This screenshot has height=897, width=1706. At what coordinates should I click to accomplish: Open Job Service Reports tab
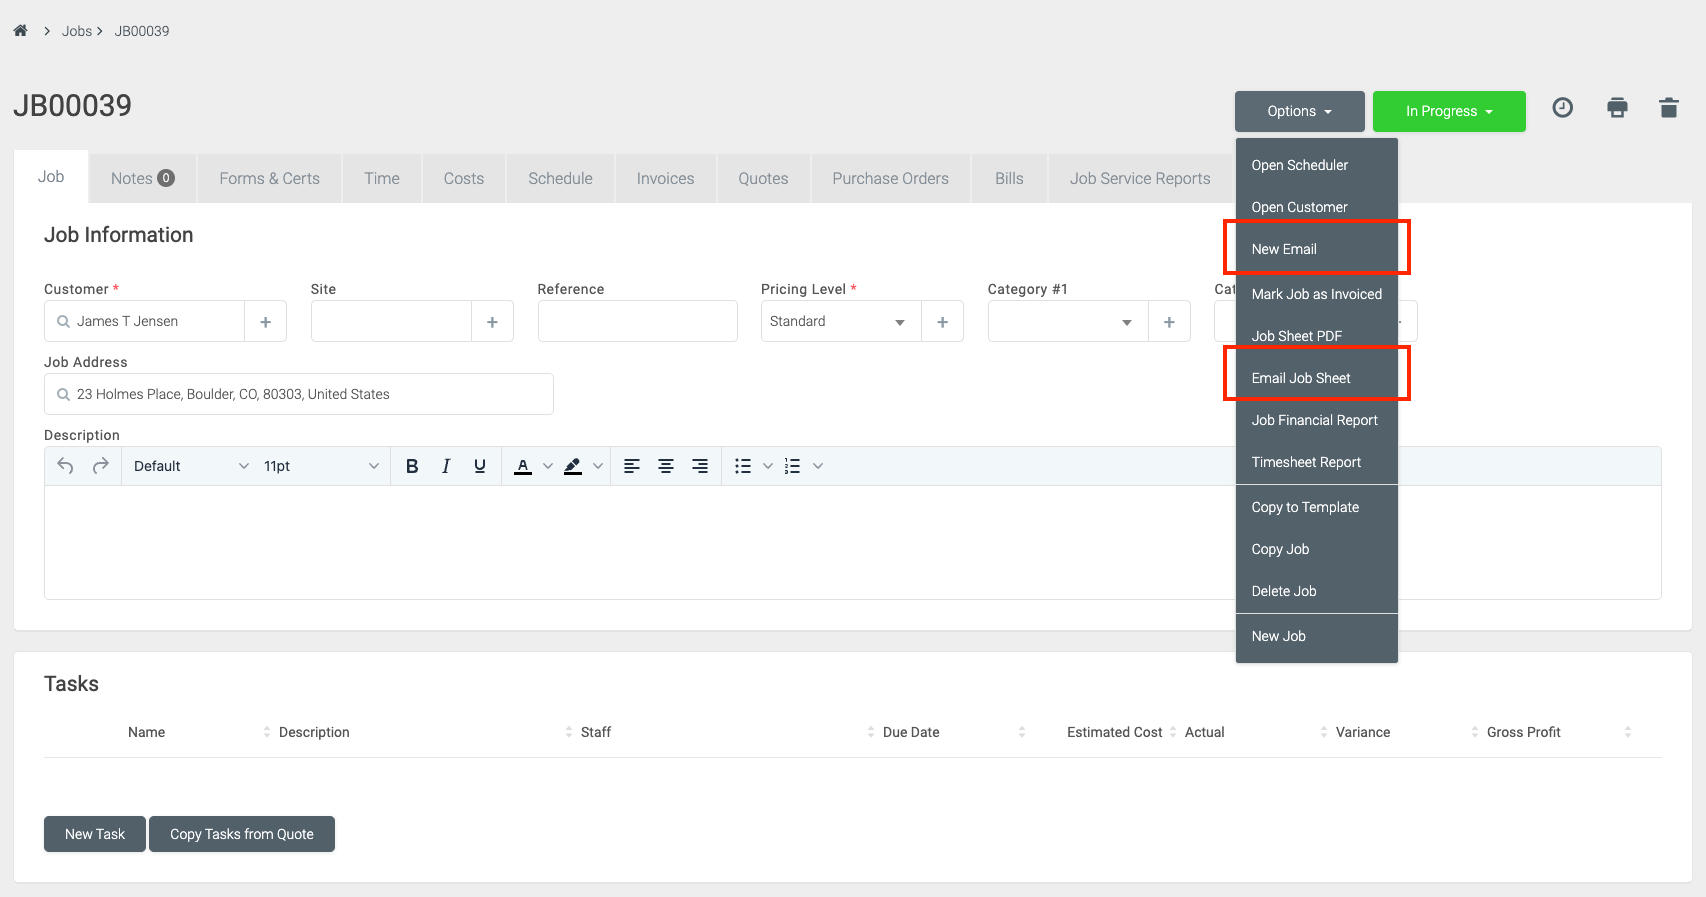pos(1140,178)
